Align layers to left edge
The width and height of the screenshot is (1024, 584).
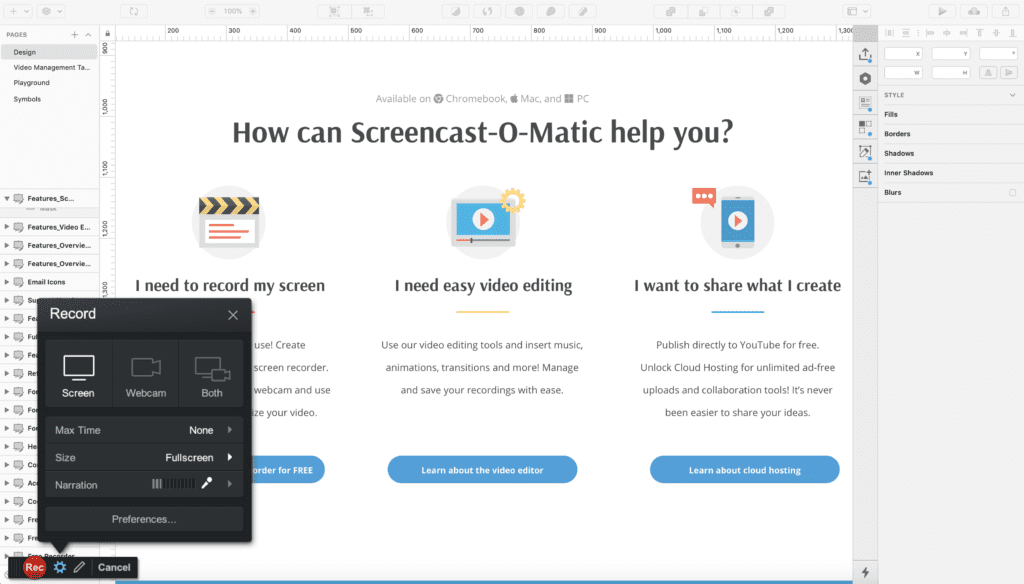tap(930, 33)
